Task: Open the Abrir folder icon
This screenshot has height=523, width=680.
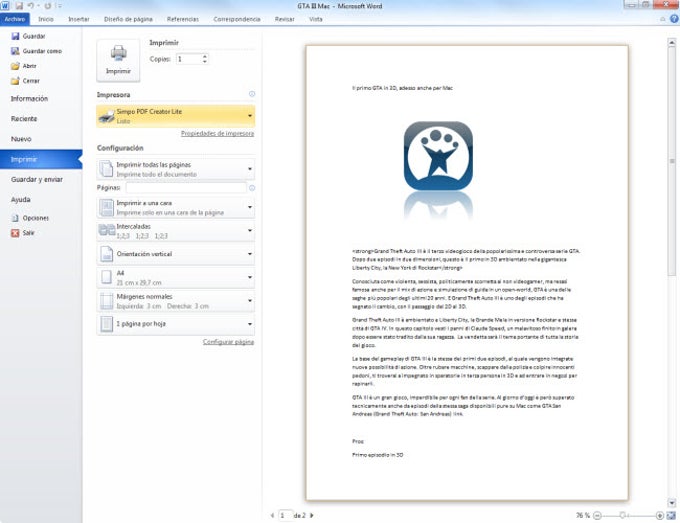Action: pos(15,66)
